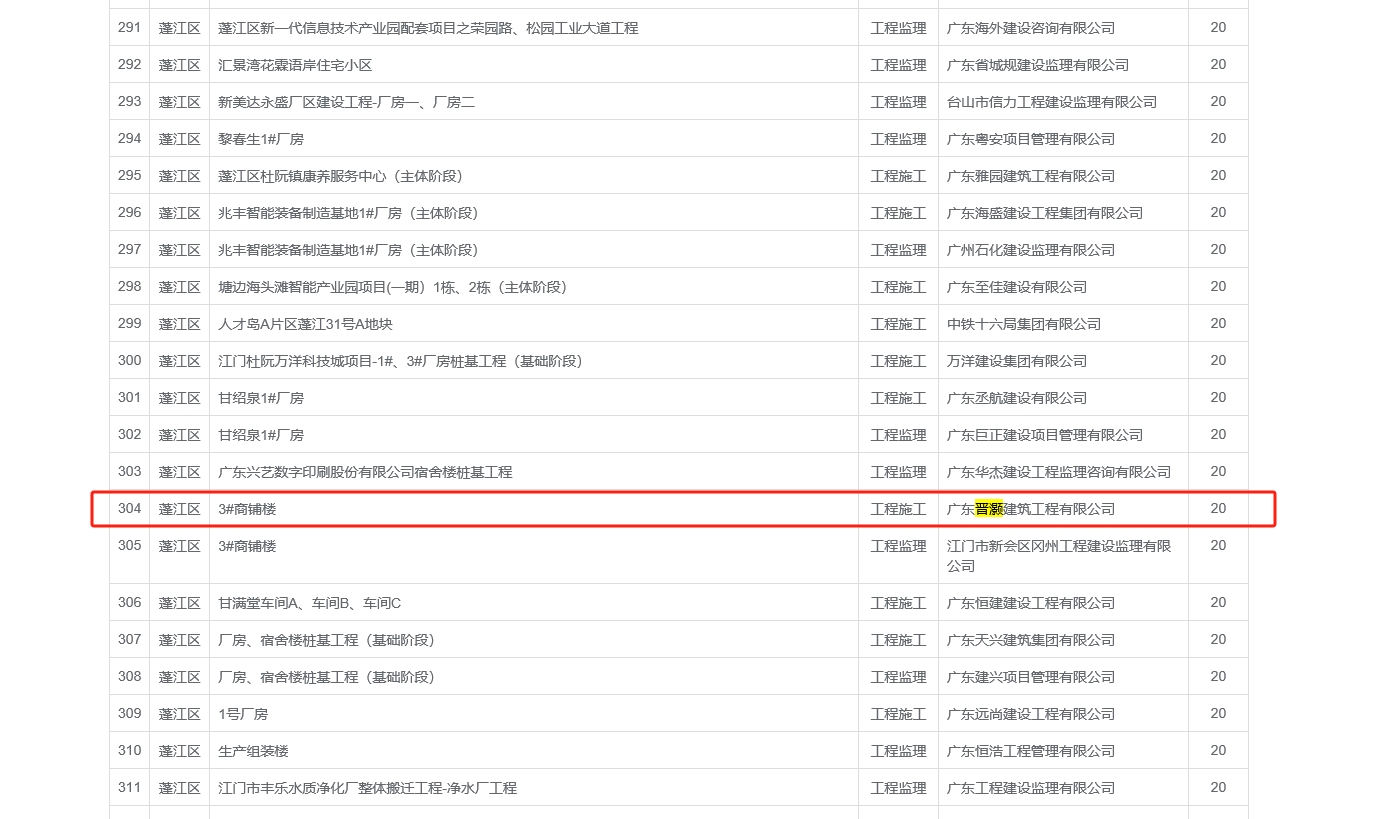Select row number 298 cell
This screenshot has height=819, width=1374.
[x=130, y=287]
